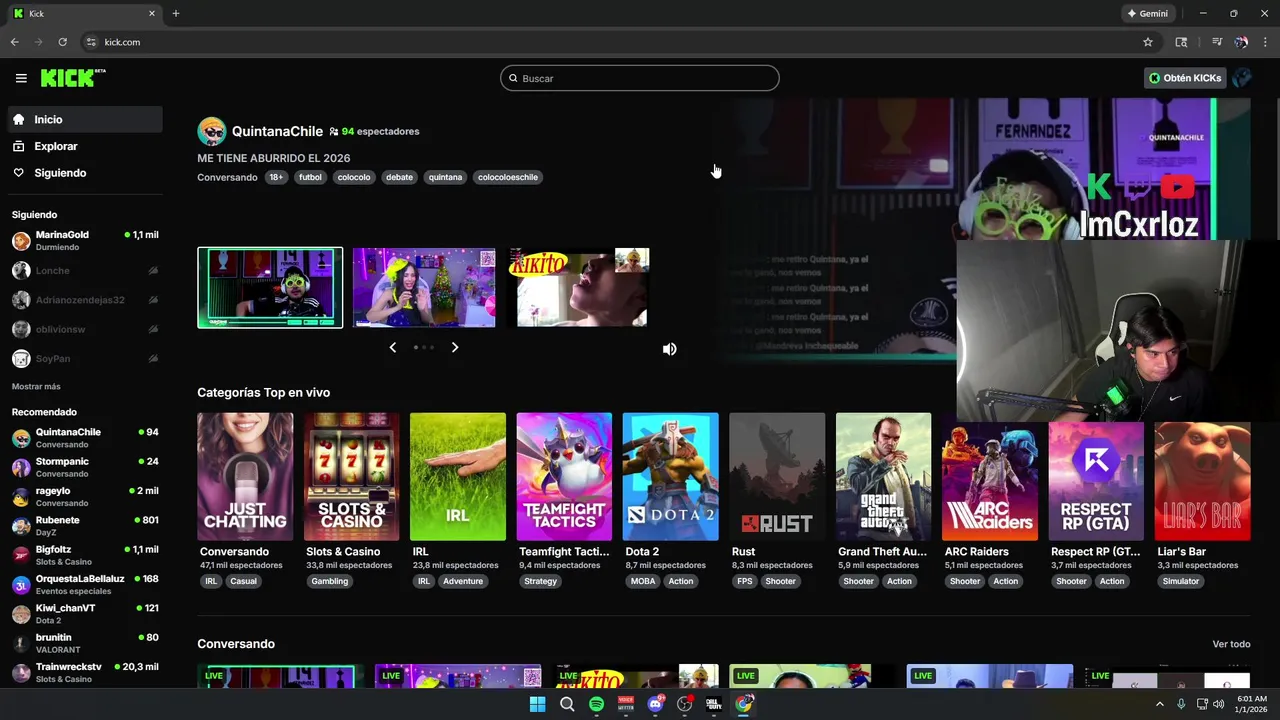The height and width of the screenshot is (720, 1280).
Task: Open Windows Start menu
Action: point(537,704)
